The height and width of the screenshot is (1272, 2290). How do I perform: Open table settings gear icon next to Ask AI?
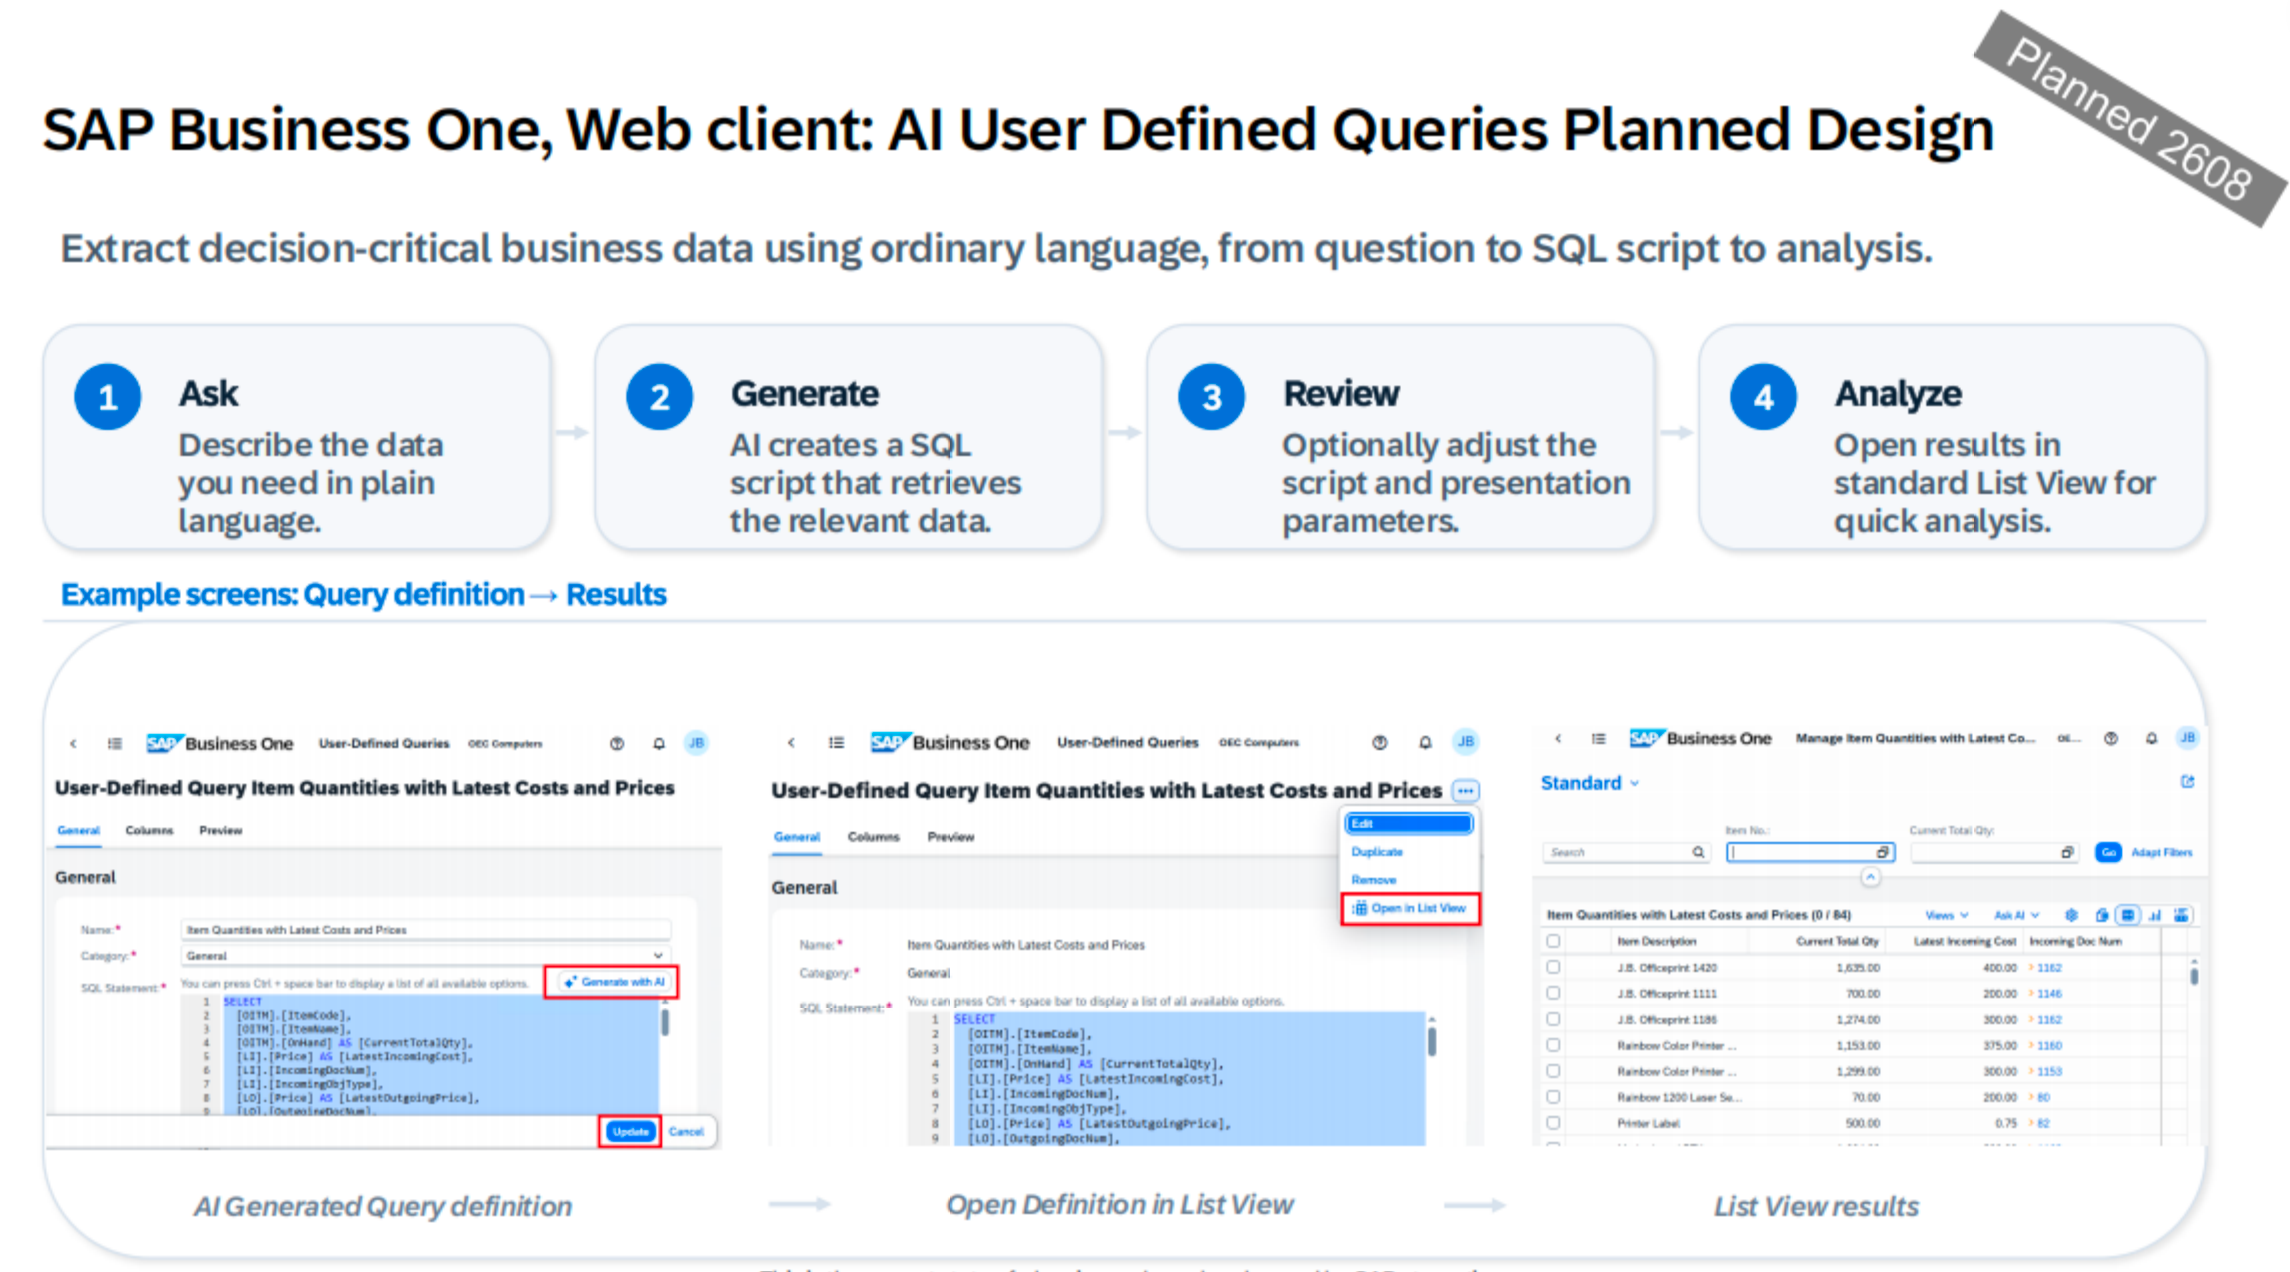click(2072, 915)
